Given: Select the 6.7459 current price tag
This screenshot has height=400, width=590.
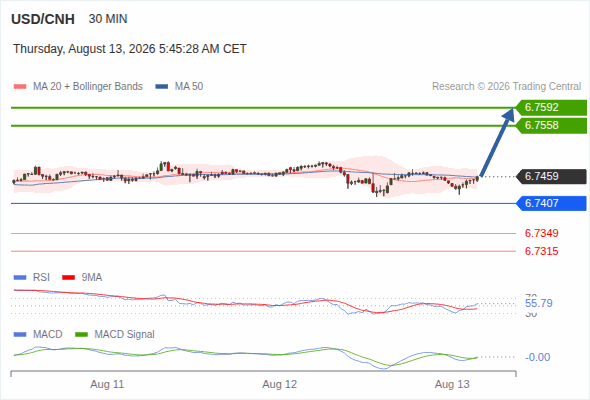Looking at the screenshot, I should (551, 176).
